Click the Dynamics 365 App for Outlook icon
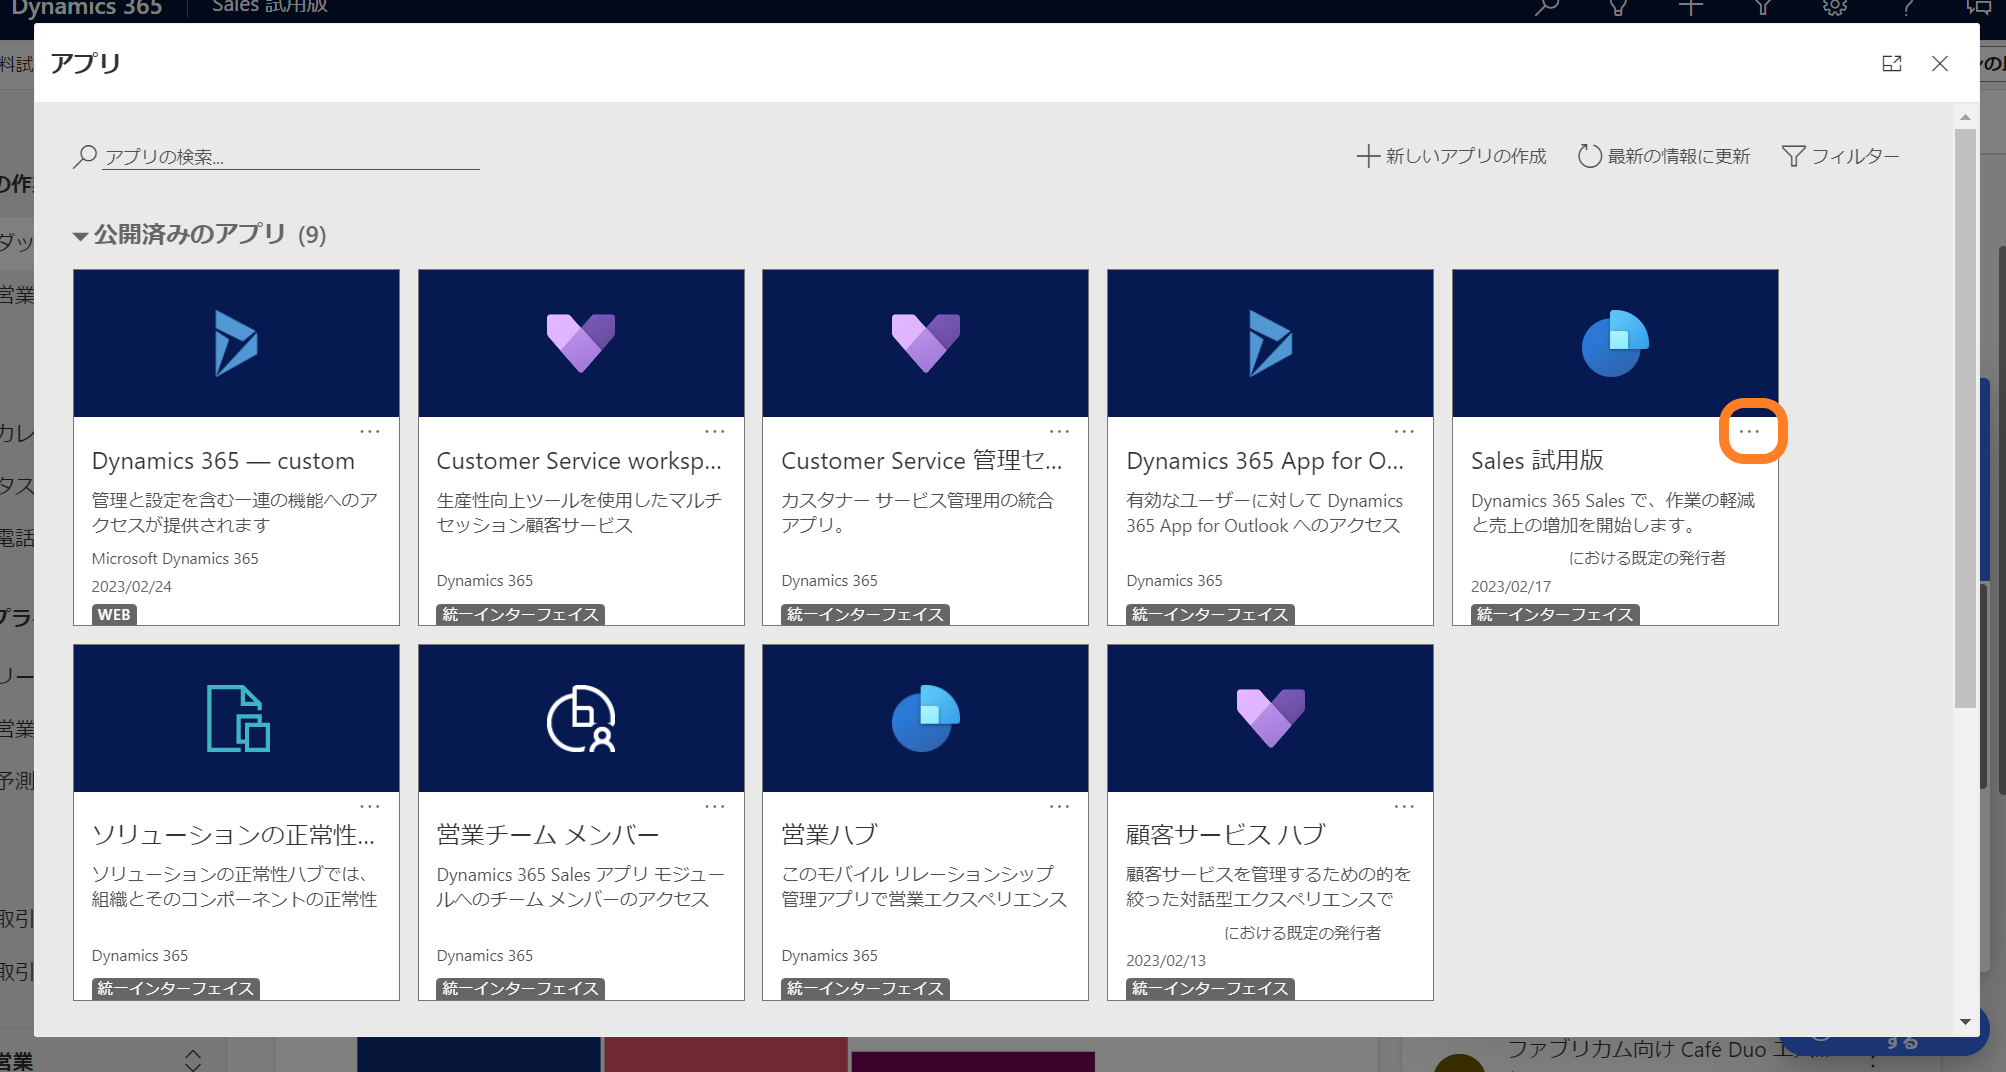The height and width of the screenshot is (1072, 2006). (x=1271, y=343)
